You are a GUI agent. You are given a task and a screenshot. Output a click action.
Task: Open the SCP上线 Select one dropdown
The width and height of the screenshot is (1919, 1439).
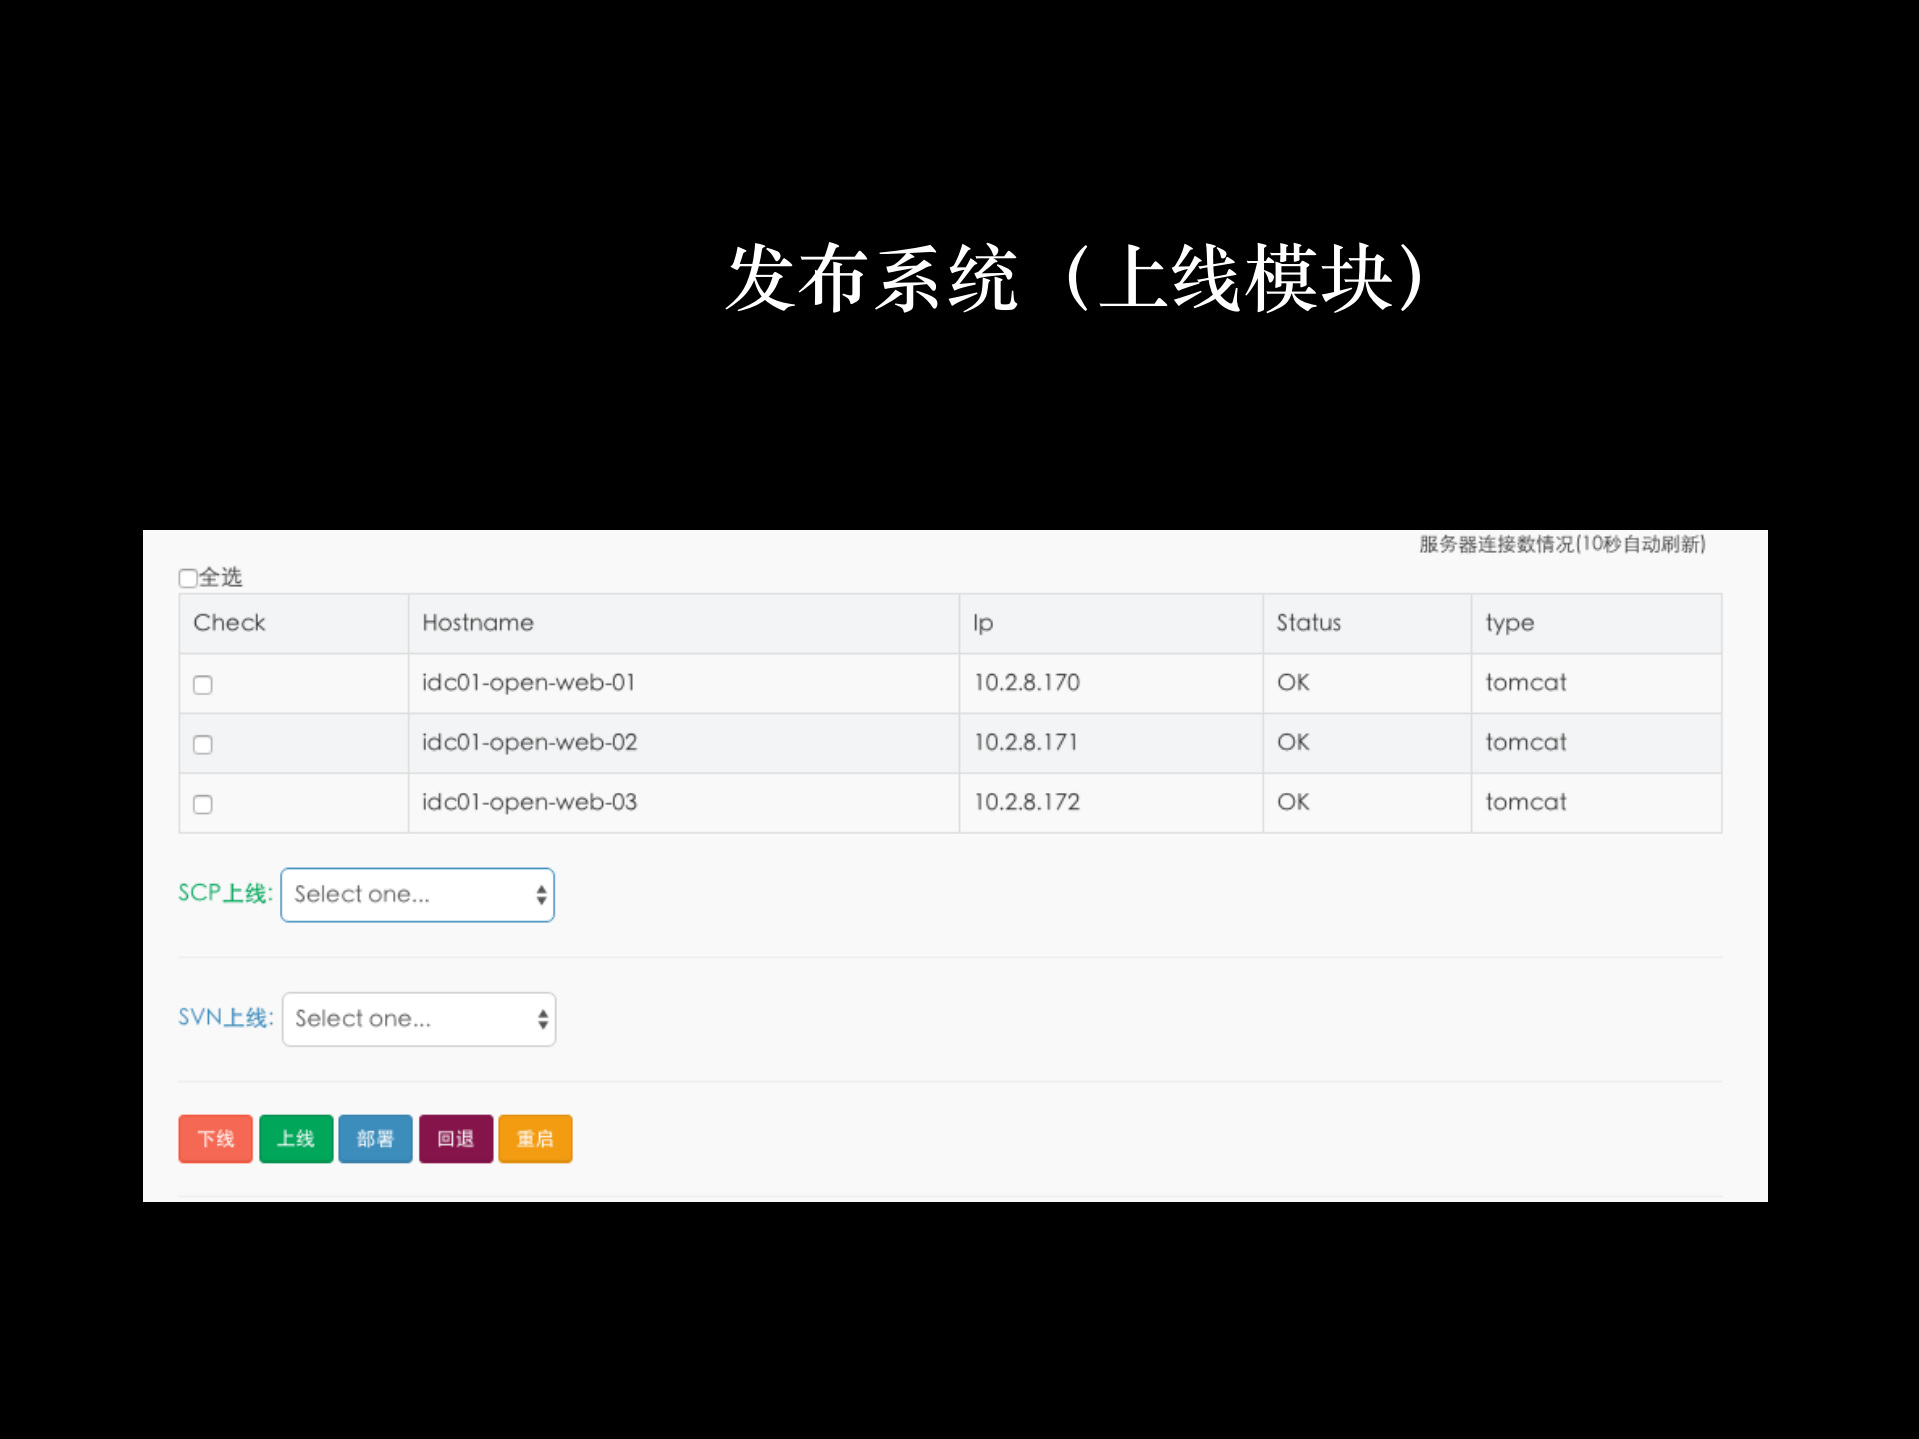click(417, 894)
